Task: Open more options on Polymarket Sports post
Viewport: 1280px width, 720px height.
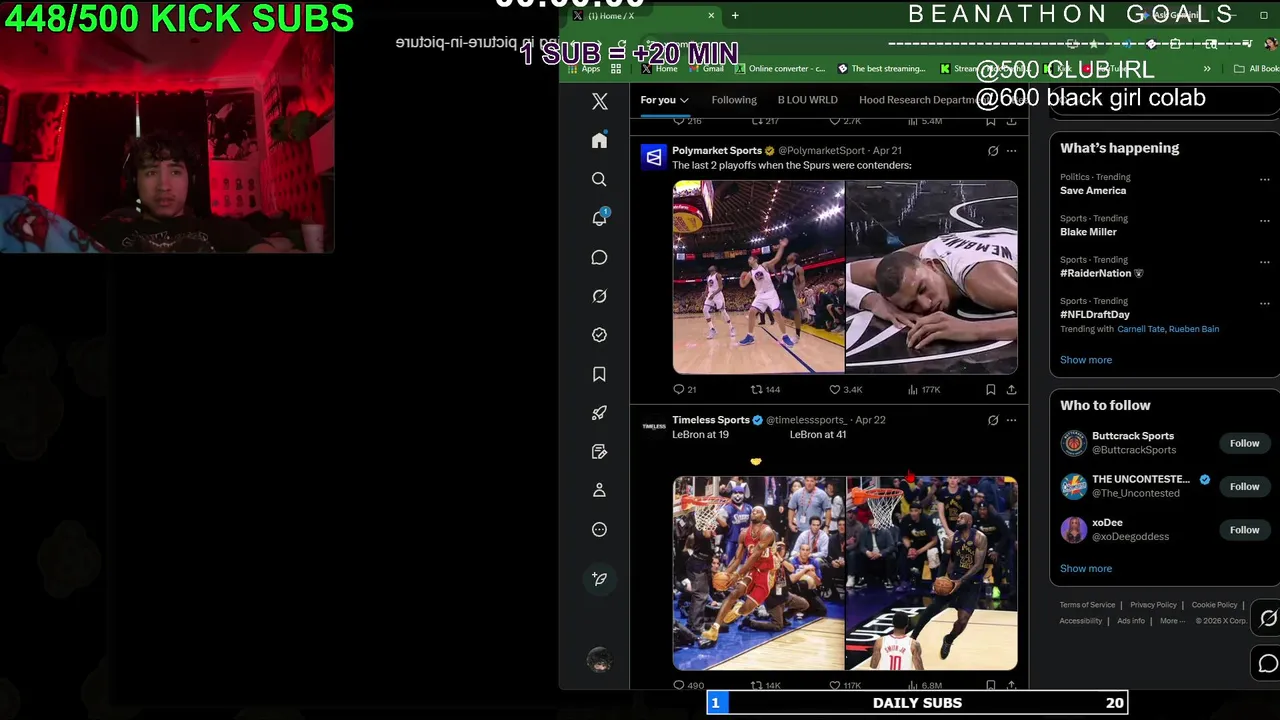Action: pos(1011,151)
